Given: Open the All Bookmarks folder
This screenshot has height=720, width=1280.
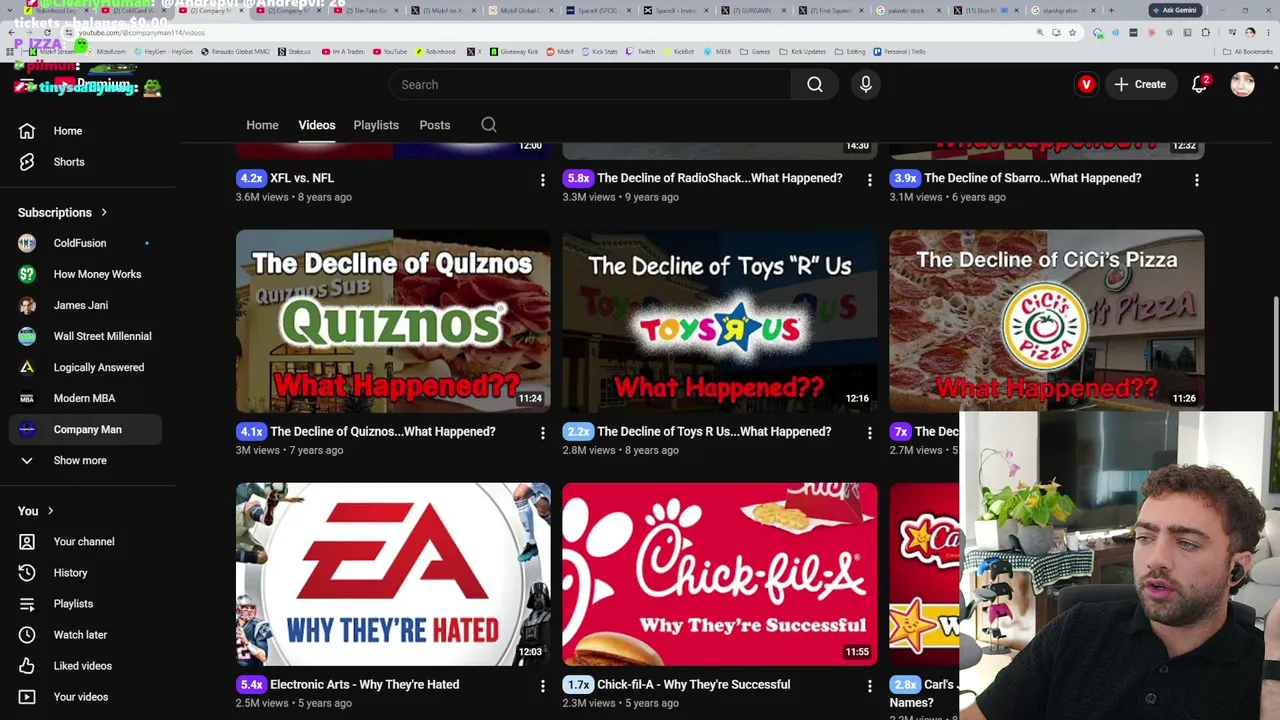Looking at the screenshot, I should tap(1249, 51).
